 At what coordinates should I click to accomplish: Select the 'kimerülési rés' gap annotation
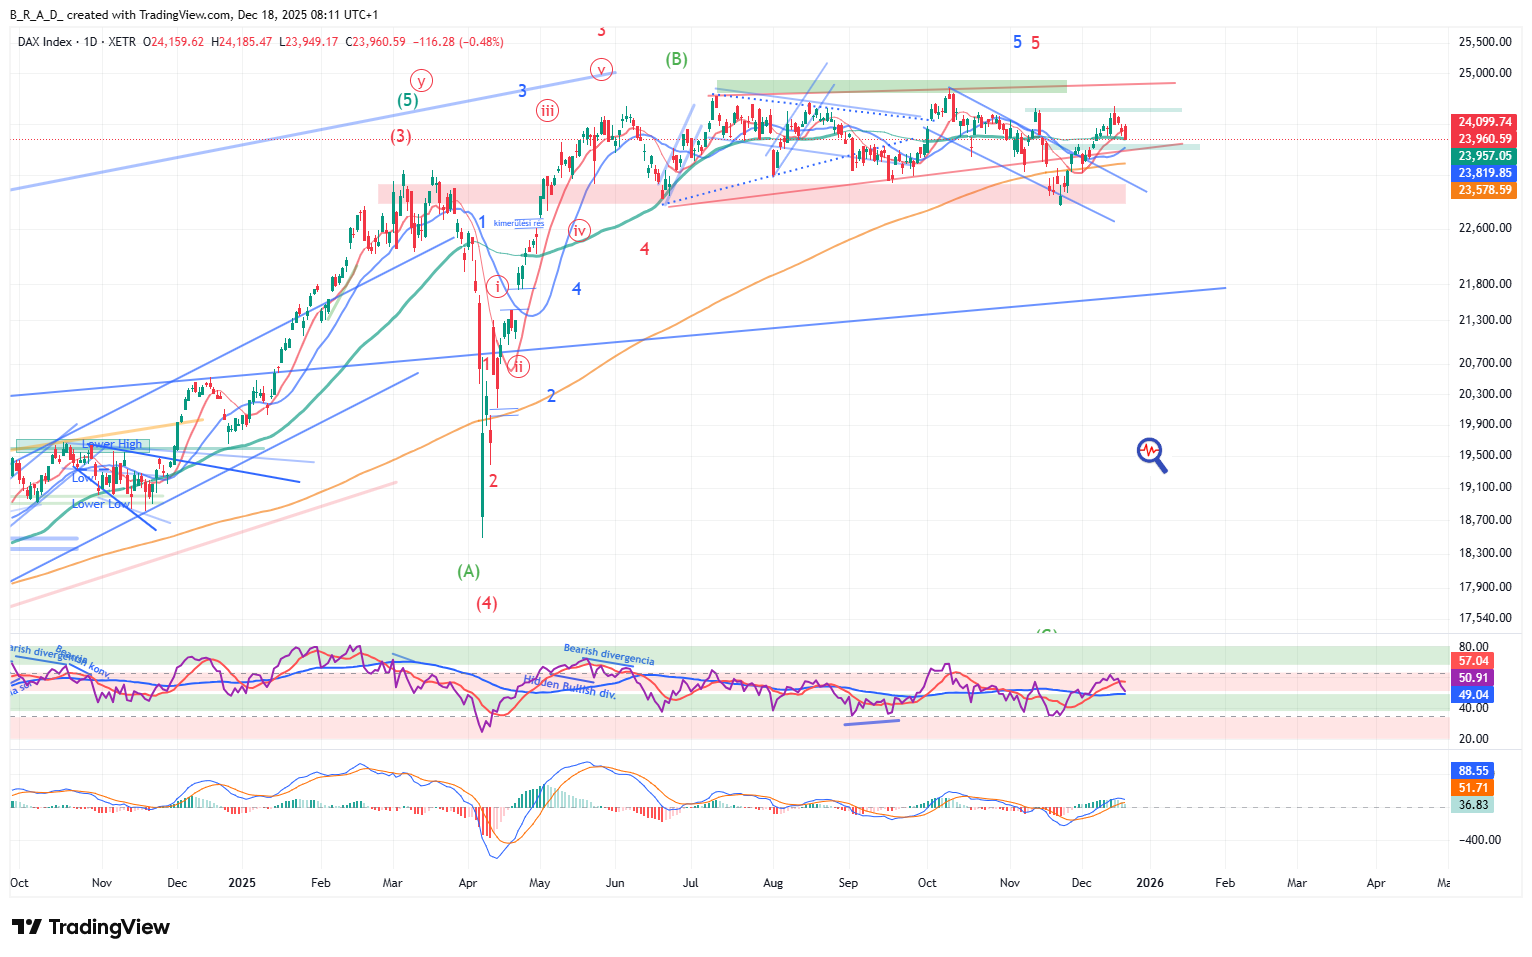pos(518,223)
